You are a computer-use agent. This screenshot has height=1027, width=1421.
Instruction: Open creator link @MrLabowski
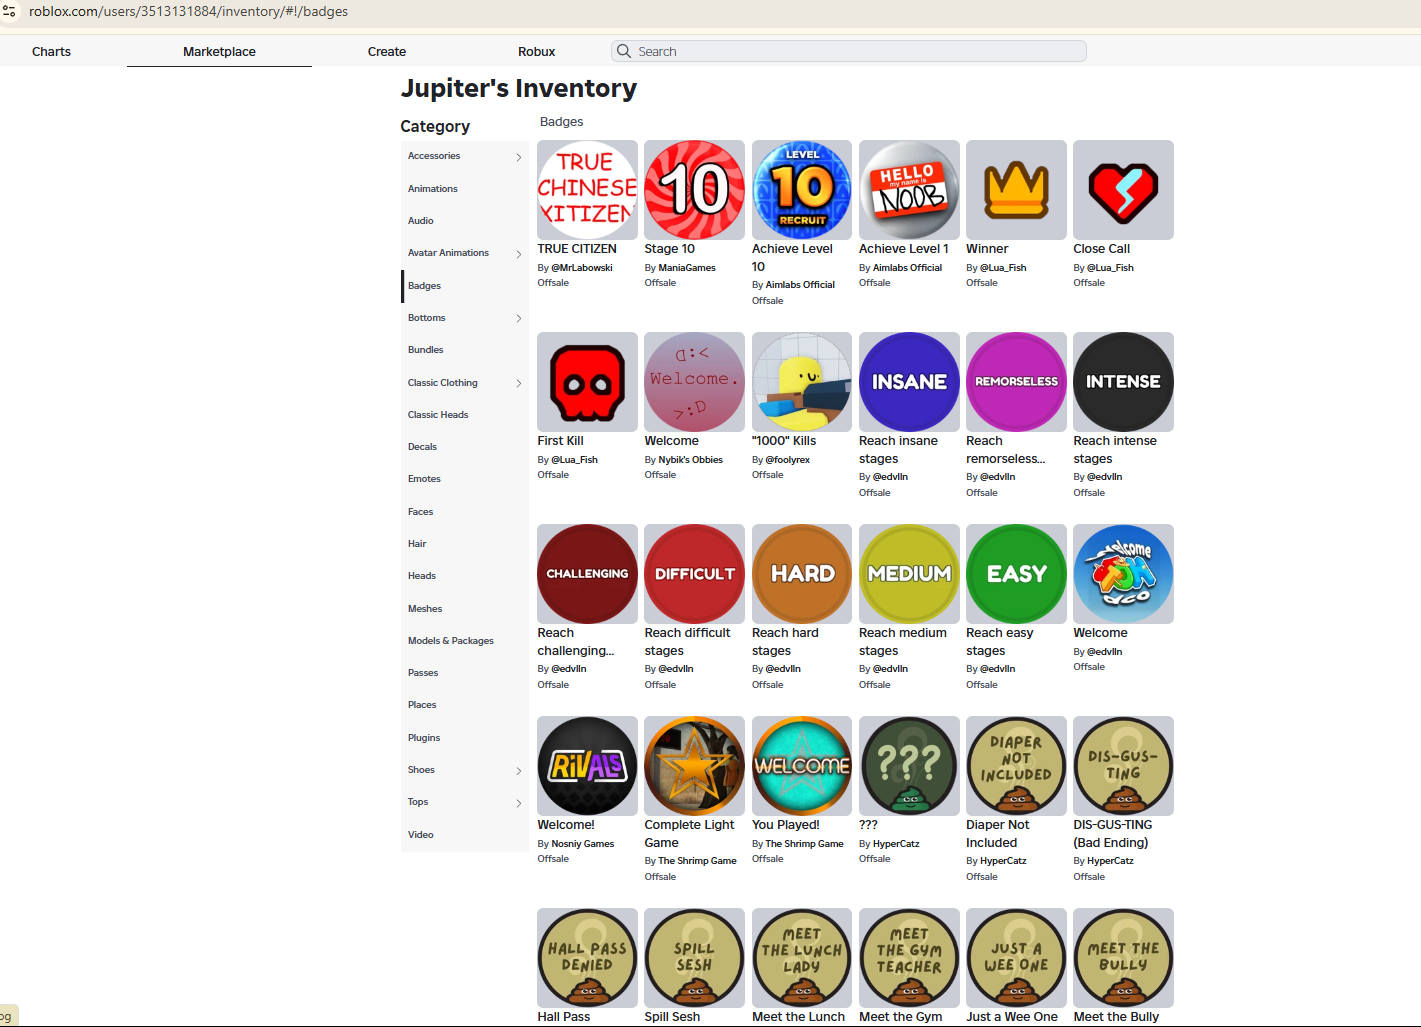(582, 268)
